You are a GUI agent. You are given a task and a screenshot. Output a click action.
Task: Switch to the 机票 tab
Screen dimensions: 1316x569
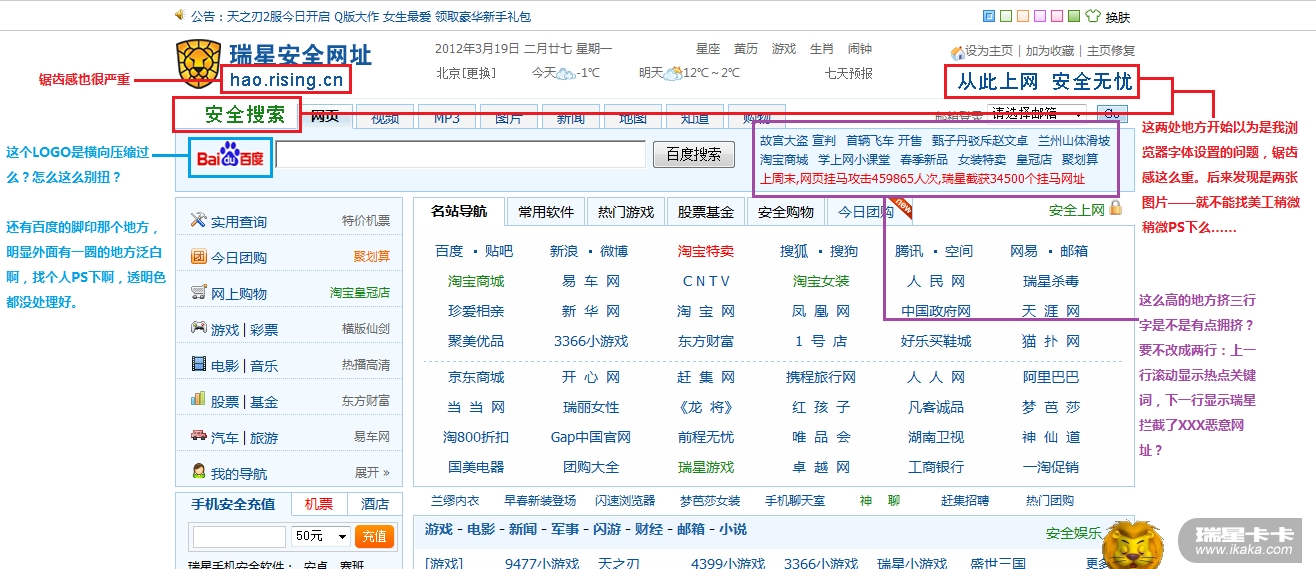tap(319, 504)
